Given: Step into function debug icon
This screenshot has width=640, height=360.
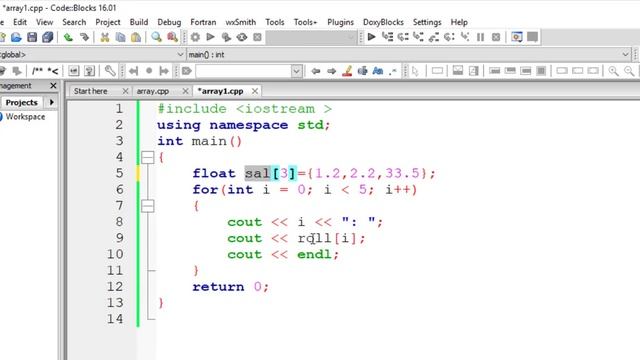Looking at the screenshot, I should 418,37.
